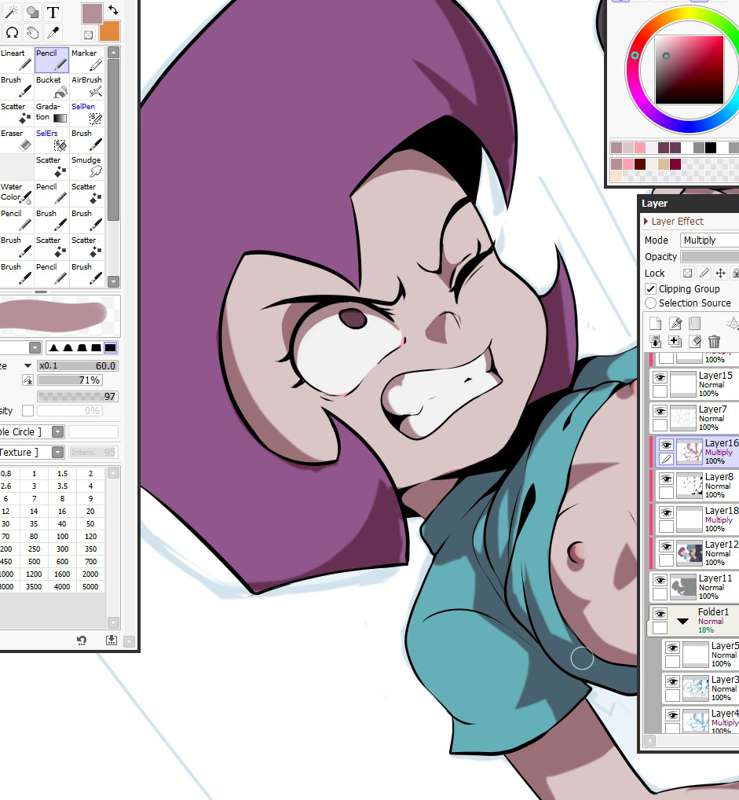
Task: Collapse the Folder1 layer group
Action: [683, 621]
